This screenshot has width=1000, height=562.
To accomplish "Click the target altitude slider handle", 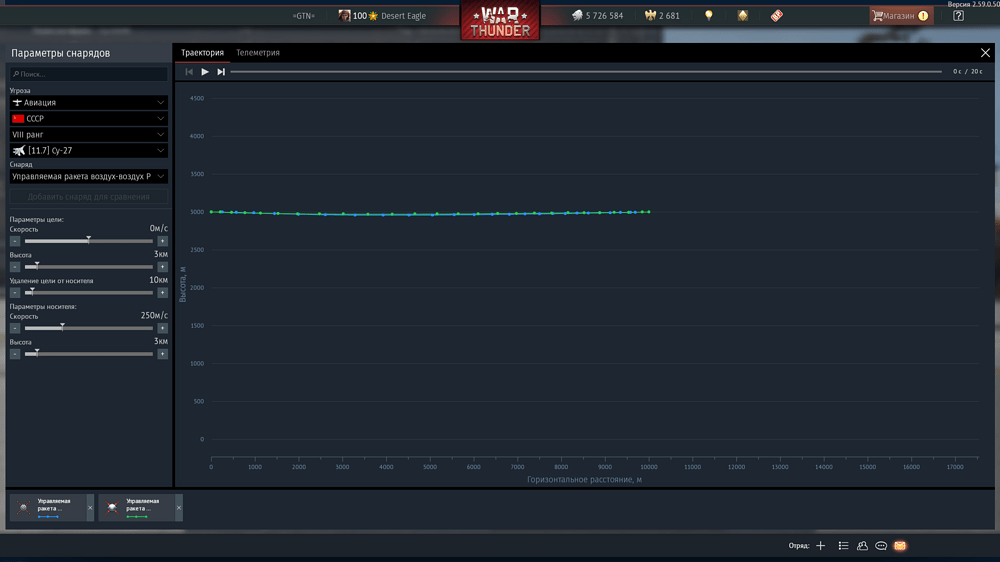I will pyautogui.click(x=37, y=265).
